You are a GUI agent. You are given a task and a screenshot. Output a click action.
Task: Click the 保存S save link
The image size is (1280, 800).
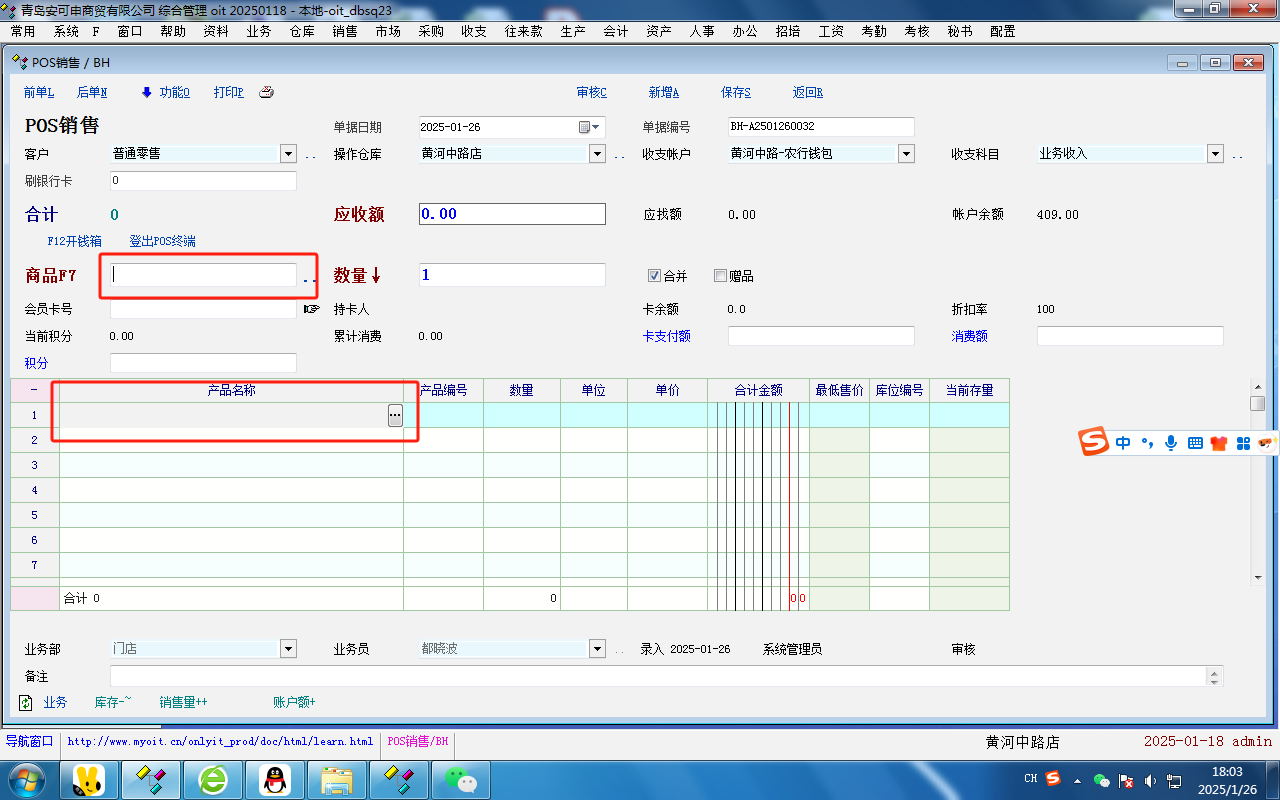tap(735, 93)
